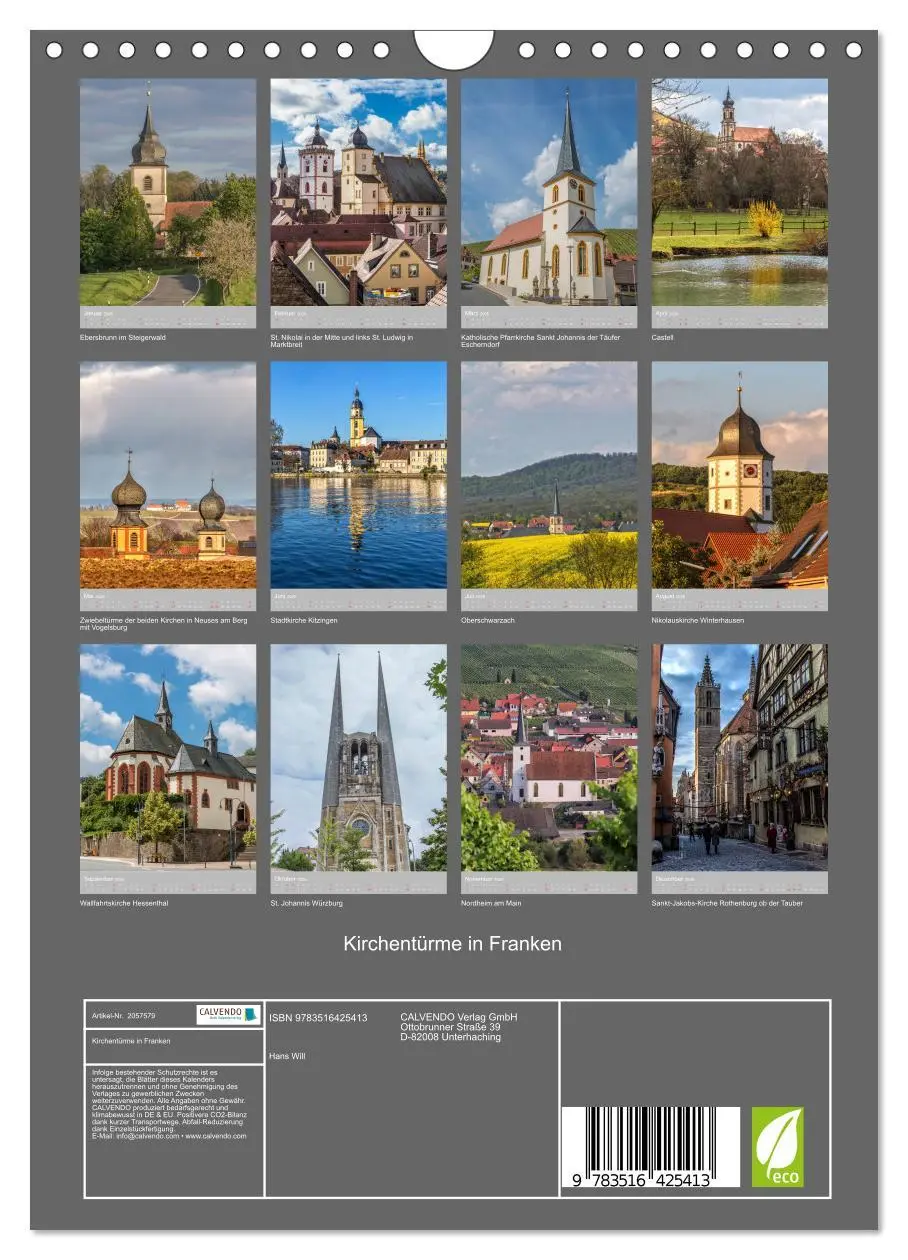Click the 'ISBN 9783516425413' text
The image size is (908, 1260).
click(x=318, y=1018)
